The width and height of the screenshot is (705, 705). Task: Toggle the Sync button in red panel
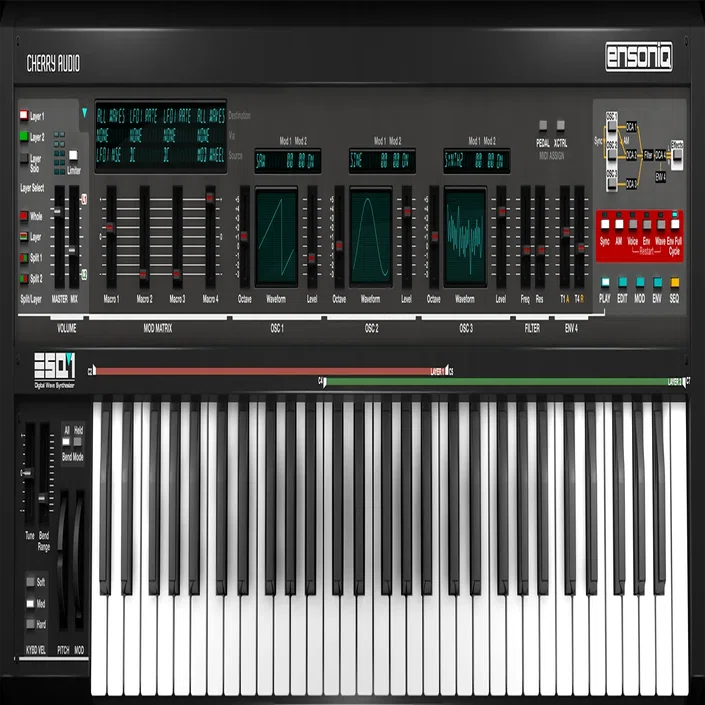coord(605,224)
